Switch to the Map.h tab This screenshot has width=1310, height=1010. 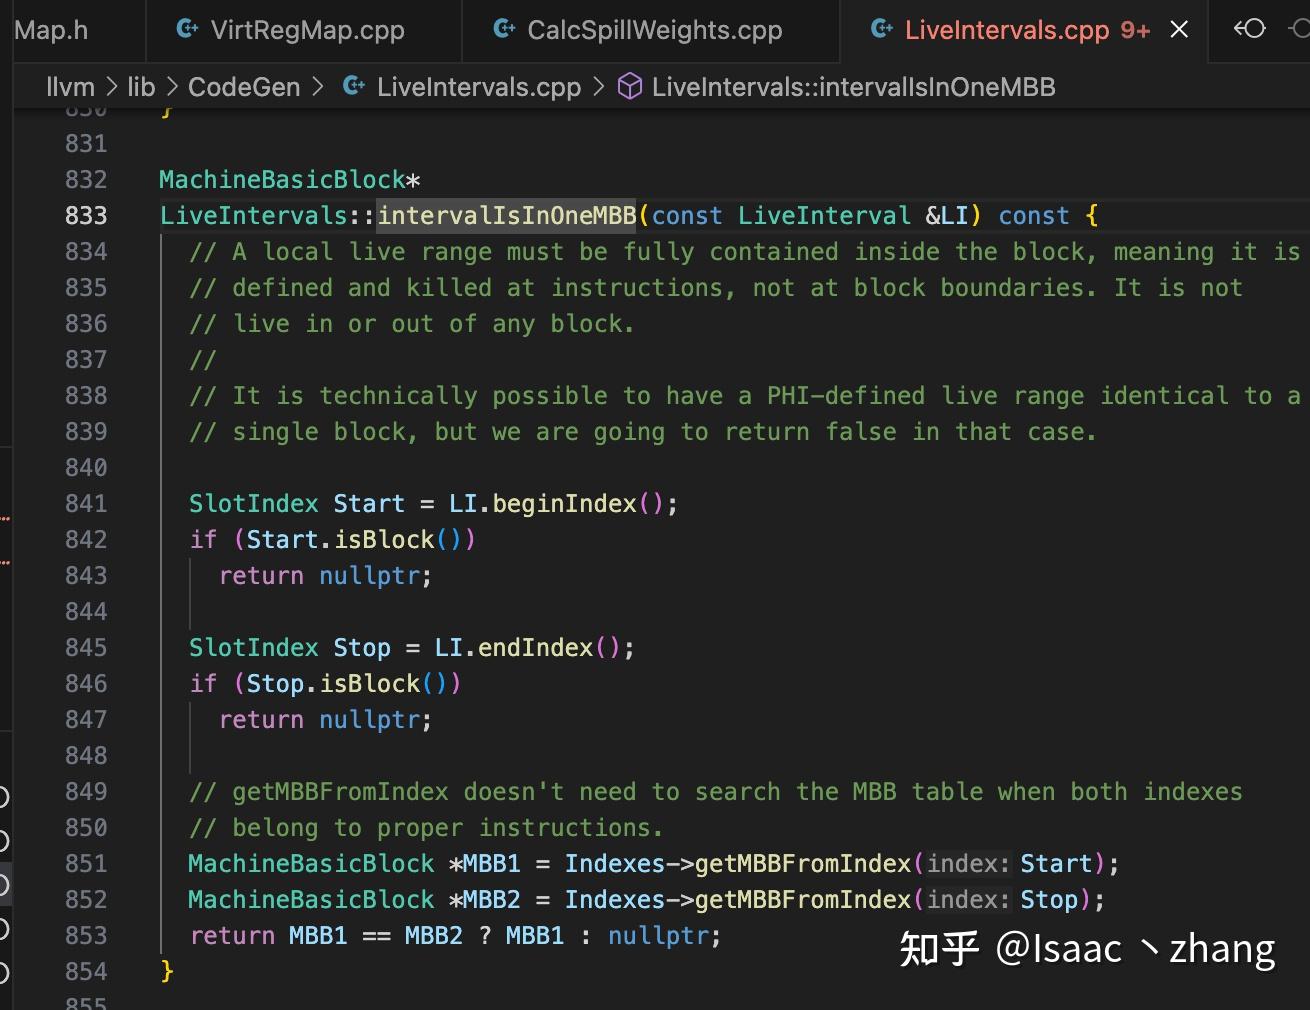point(51,30)
